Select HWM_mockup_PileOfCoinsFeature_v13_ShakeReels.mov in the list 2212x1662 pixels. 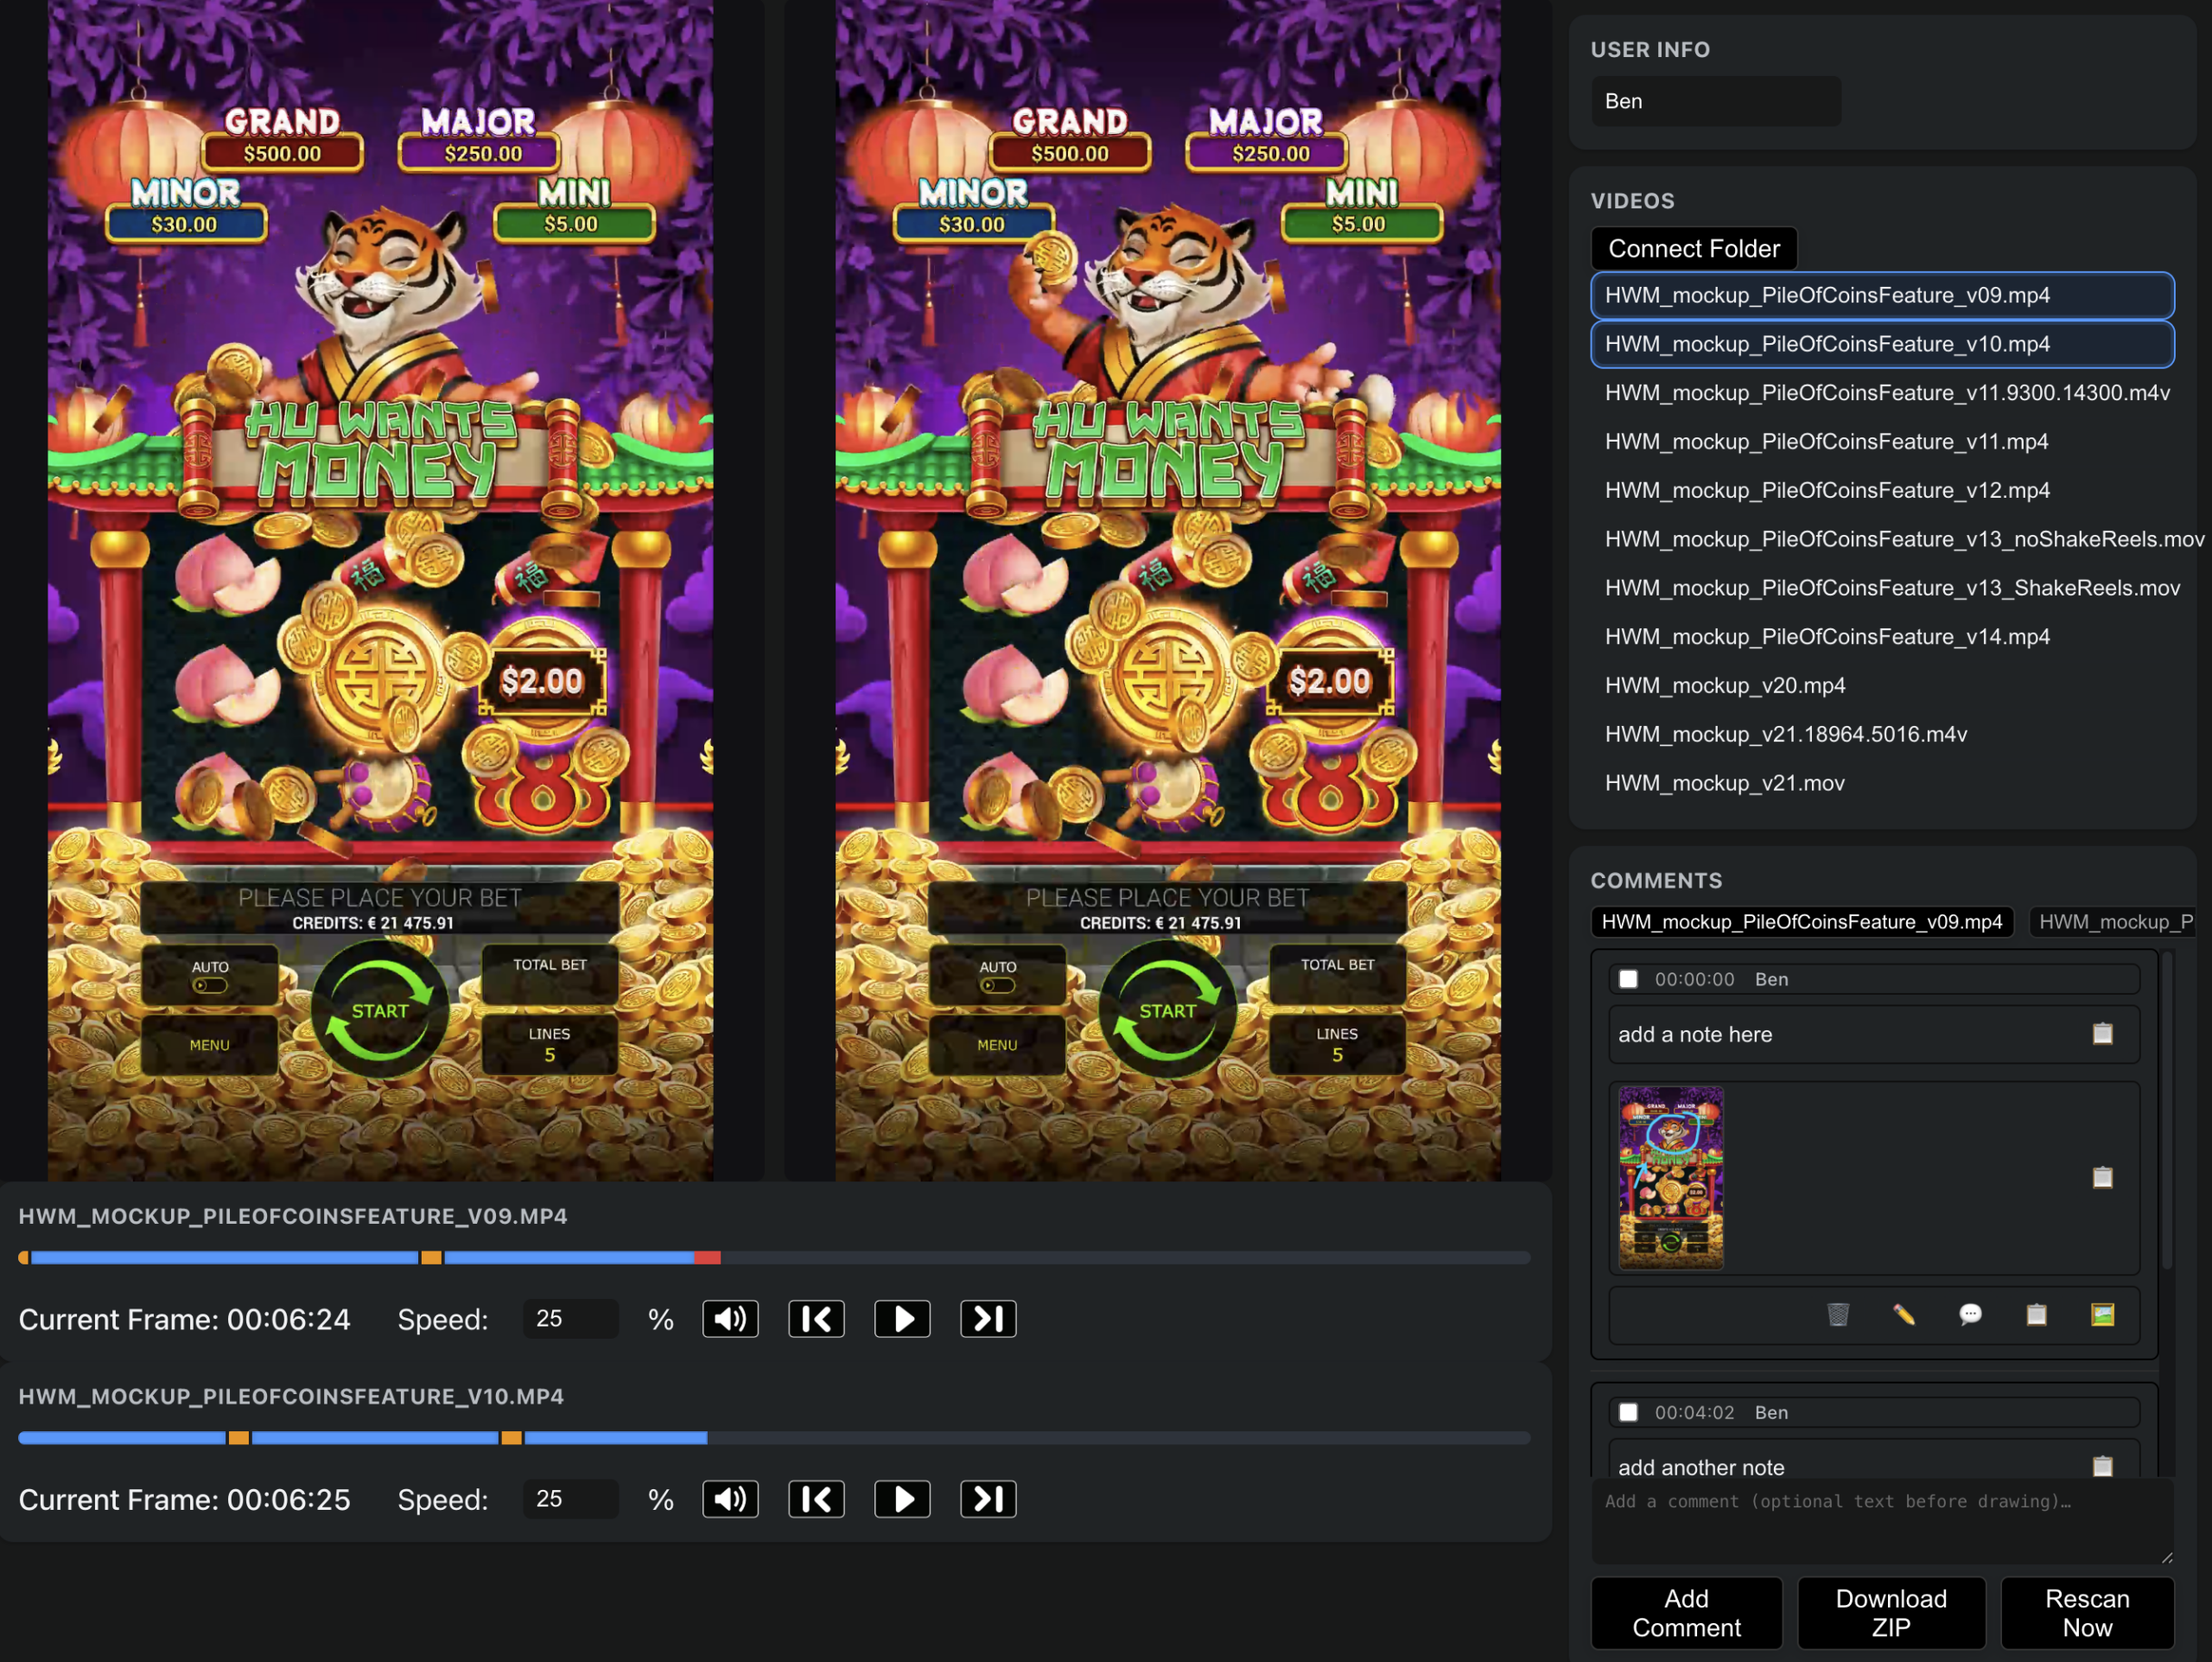(x=1882, y=588)
